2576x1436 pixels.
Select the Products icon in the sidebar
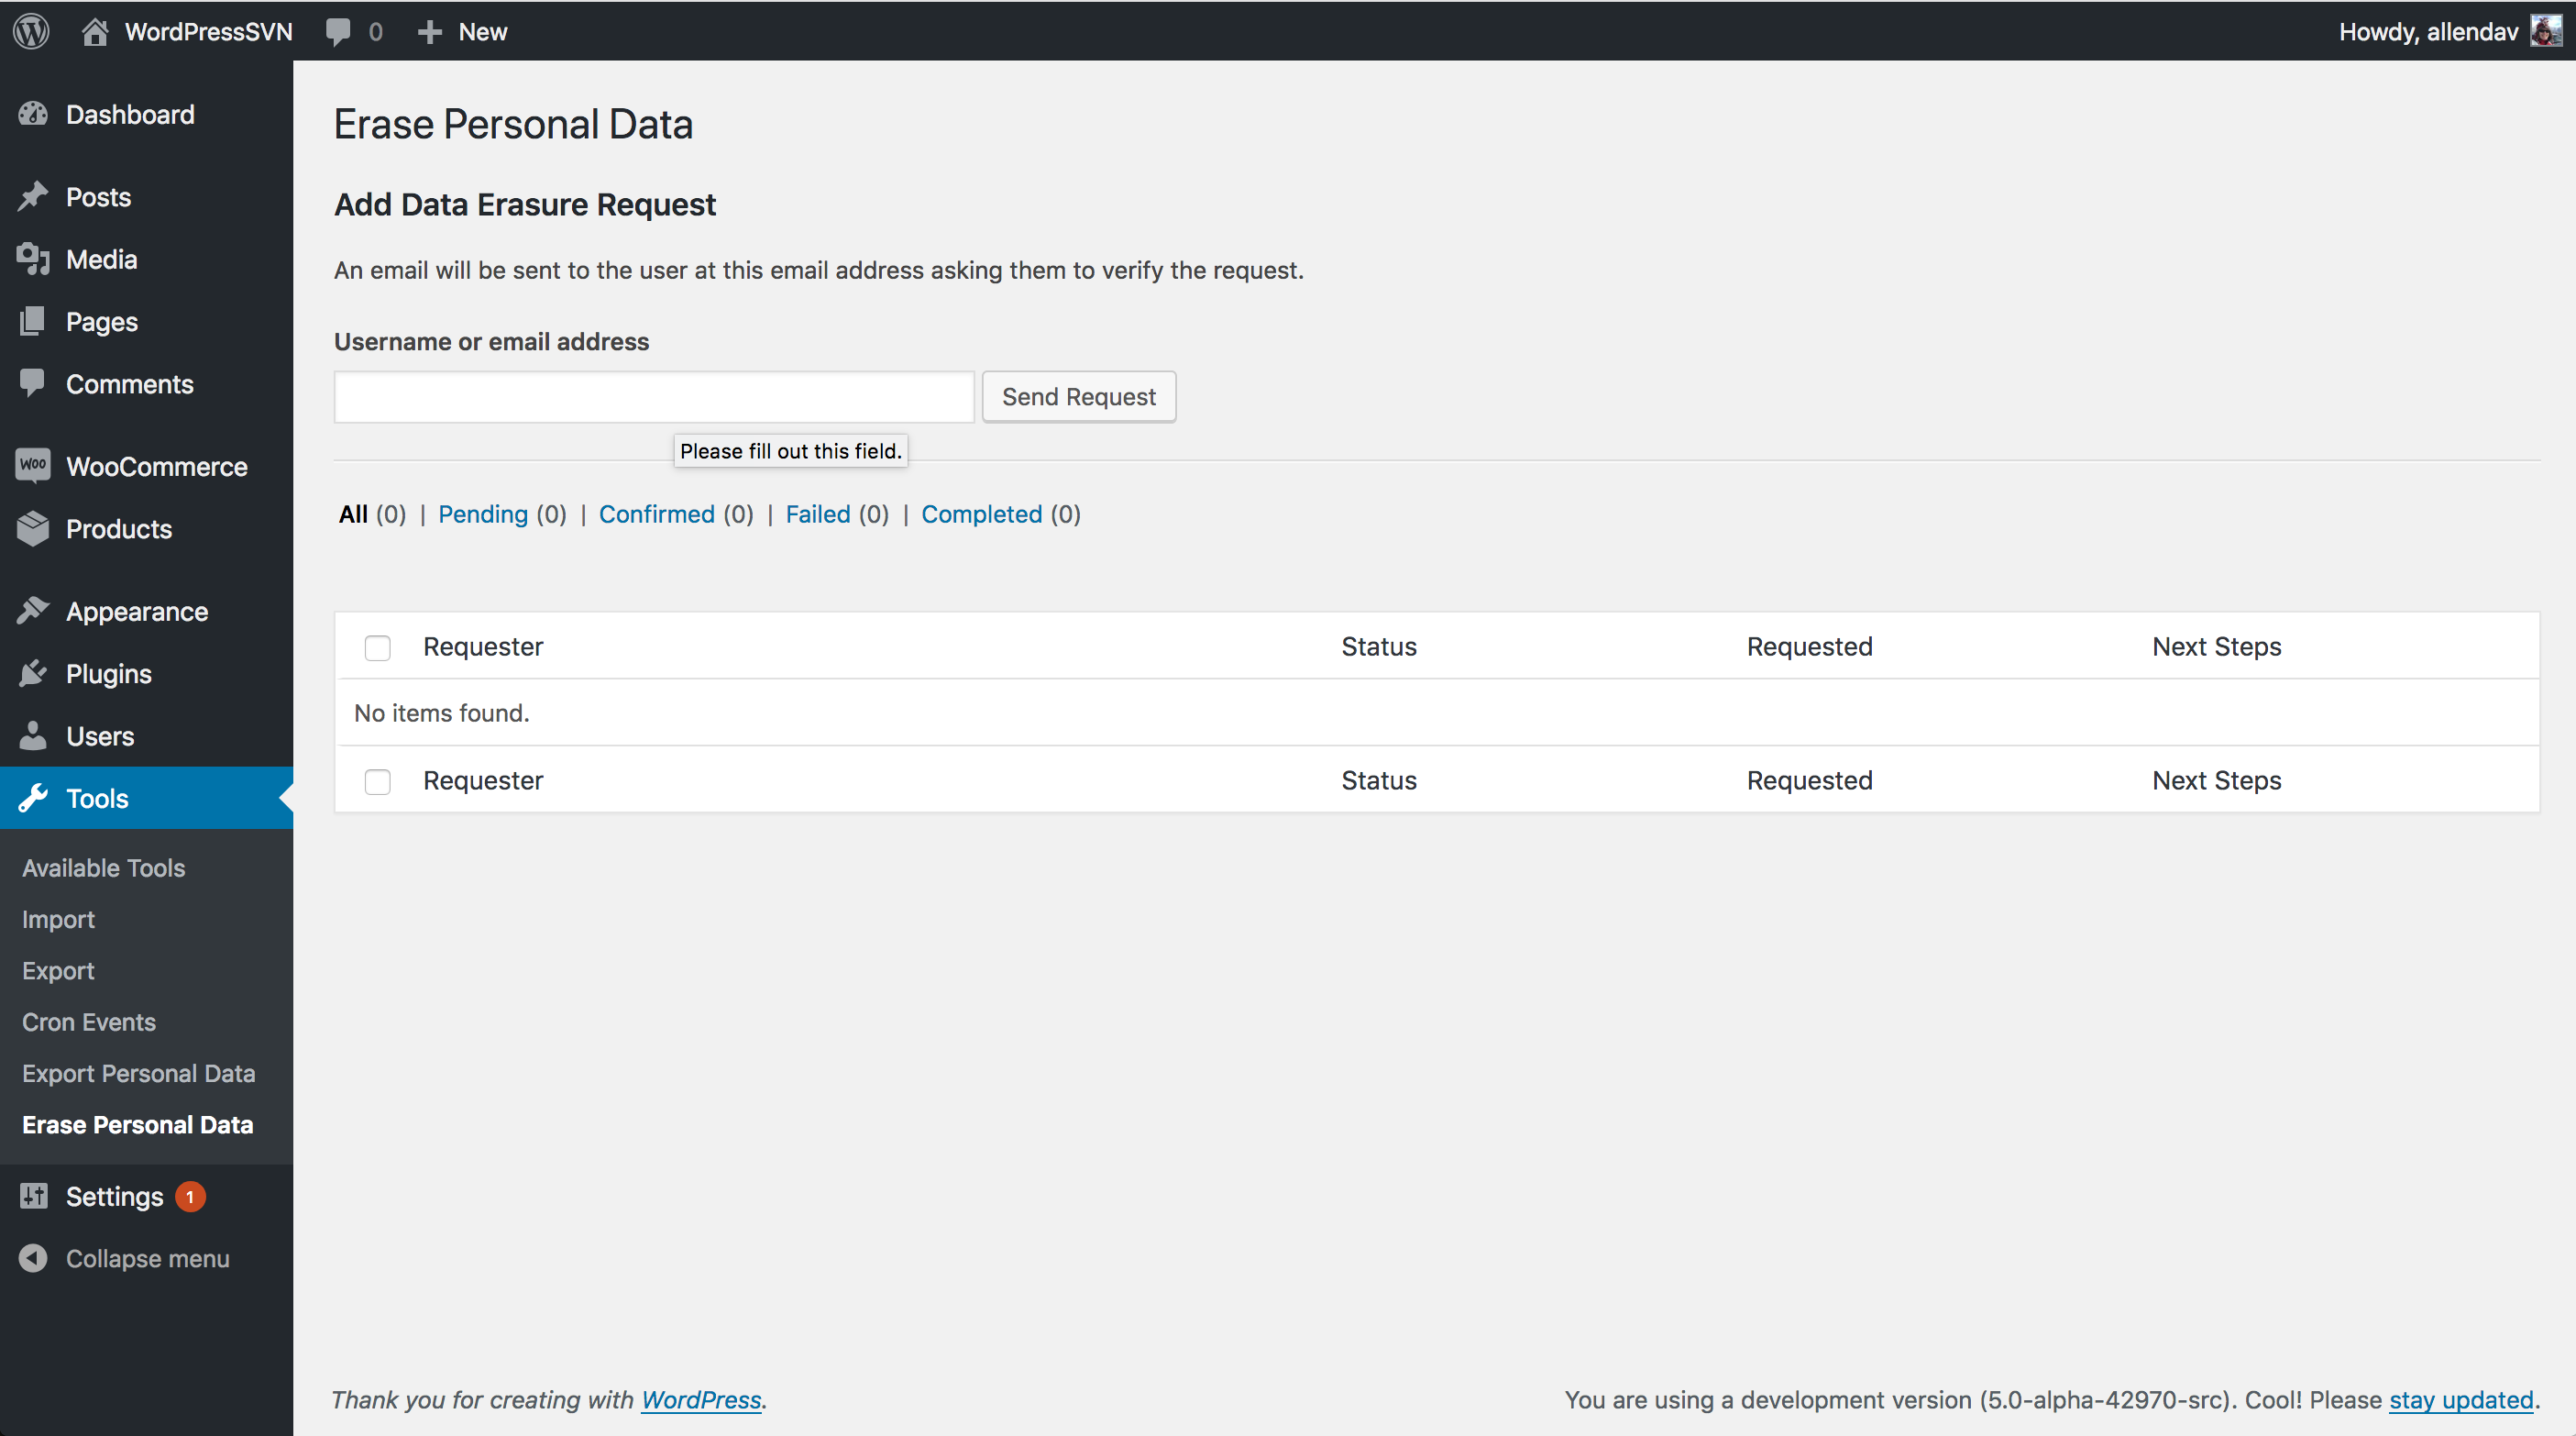click(x=33, y=529)
